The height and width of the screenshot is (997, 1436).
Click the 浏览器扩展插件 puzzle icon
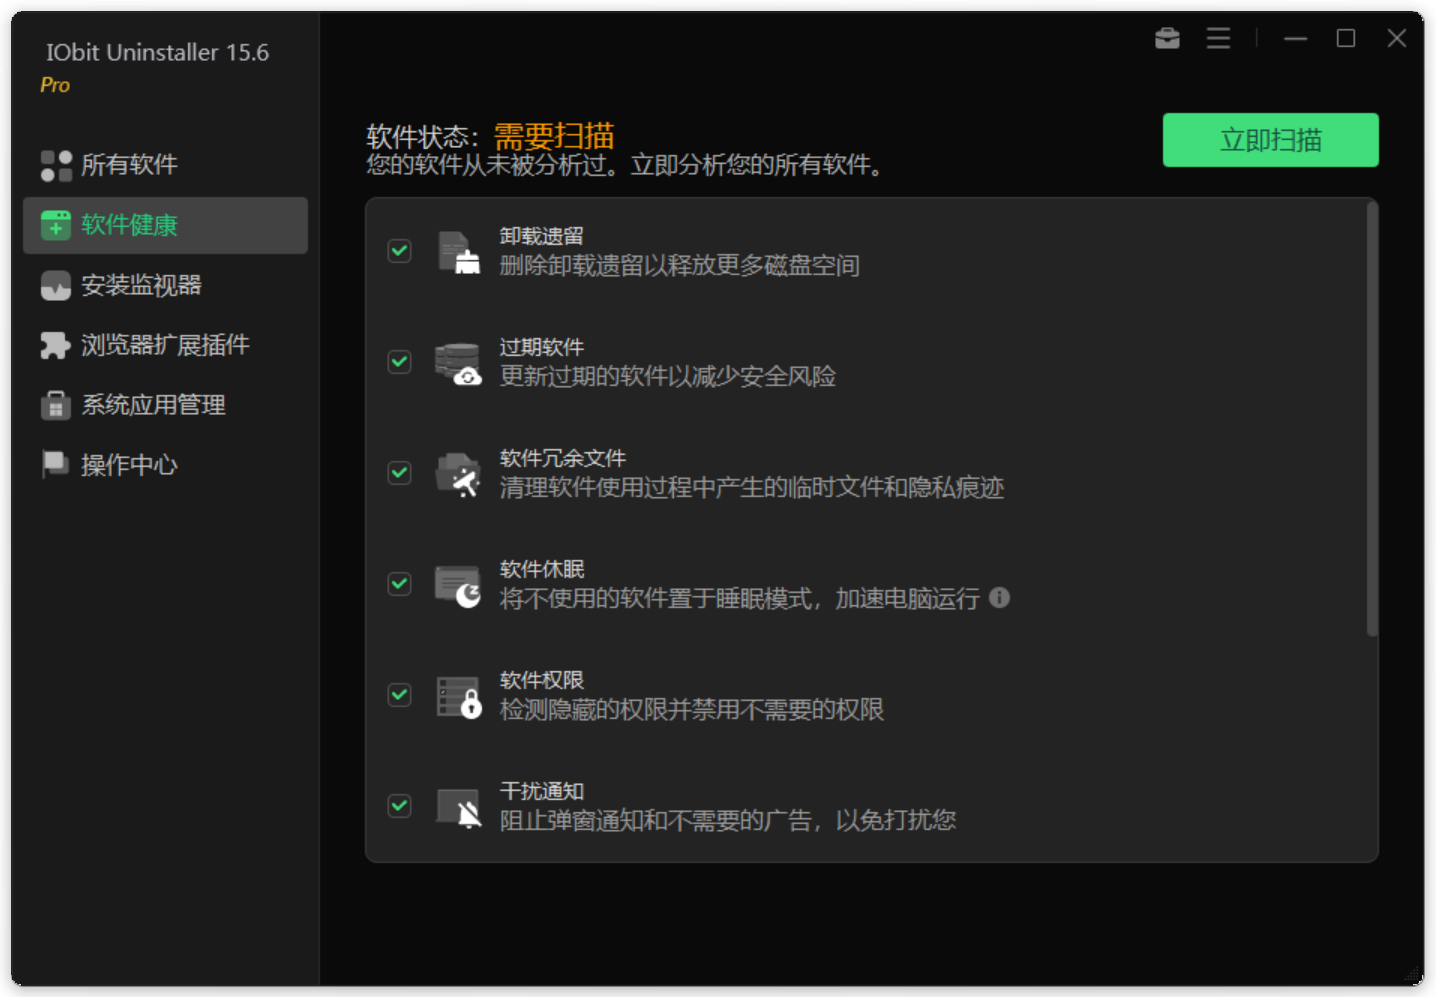pos(56,346)
